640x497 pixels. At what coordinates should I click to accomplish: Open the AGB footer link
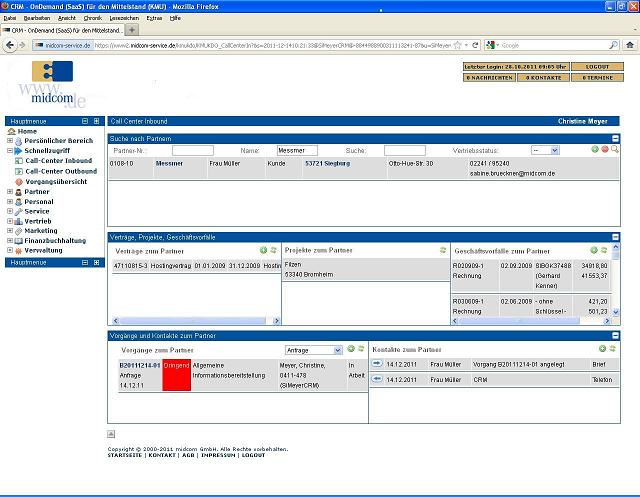188,455
